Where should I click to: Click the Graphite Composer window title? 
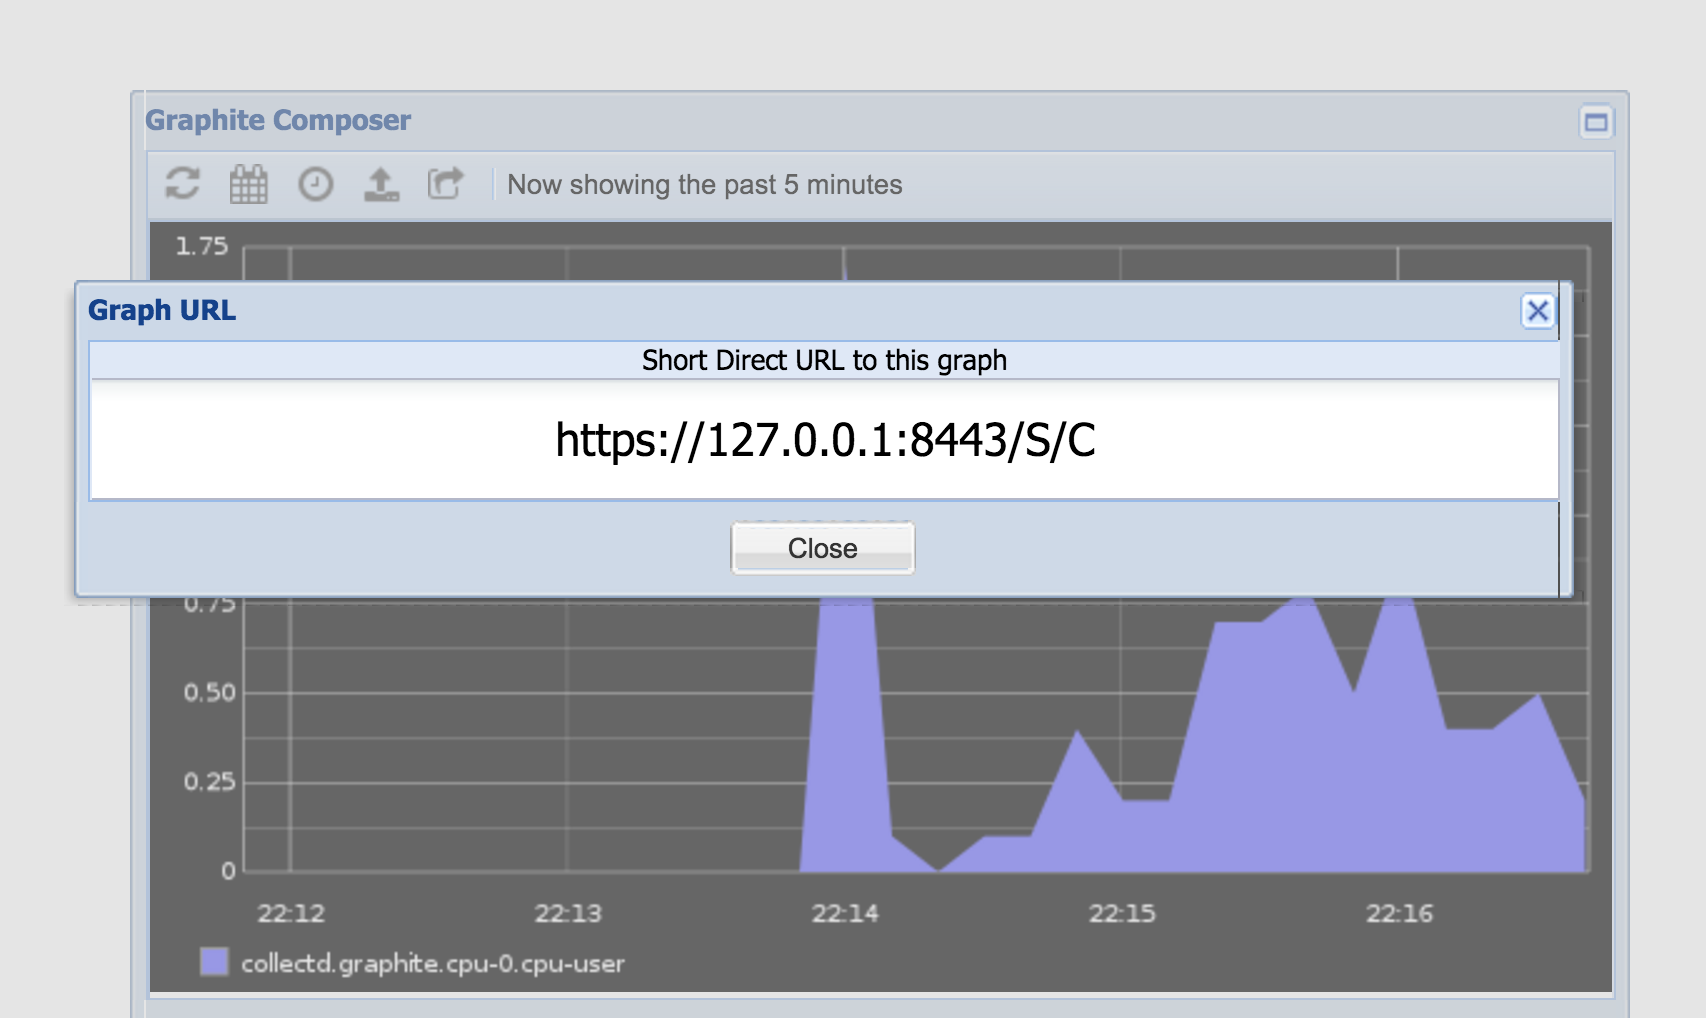[278, 120]
